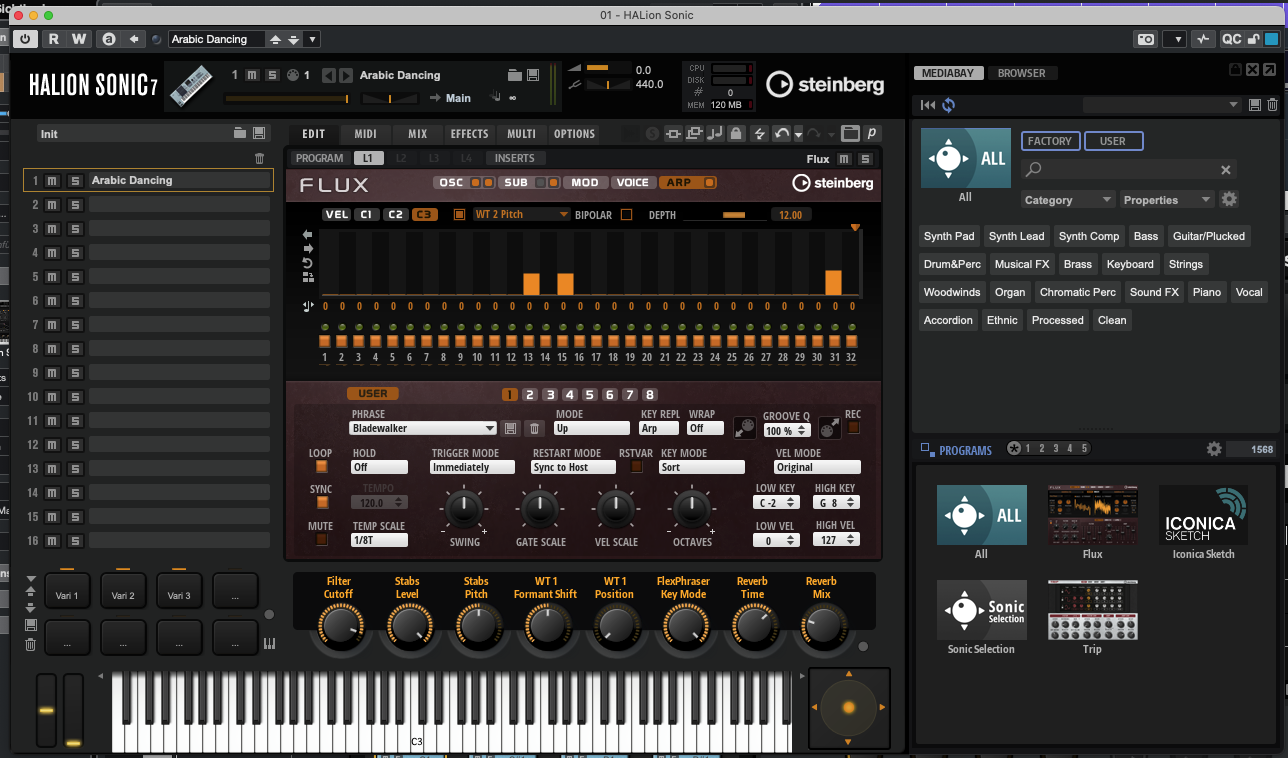Open the Vel Mode dropdown set to Original

817,467
